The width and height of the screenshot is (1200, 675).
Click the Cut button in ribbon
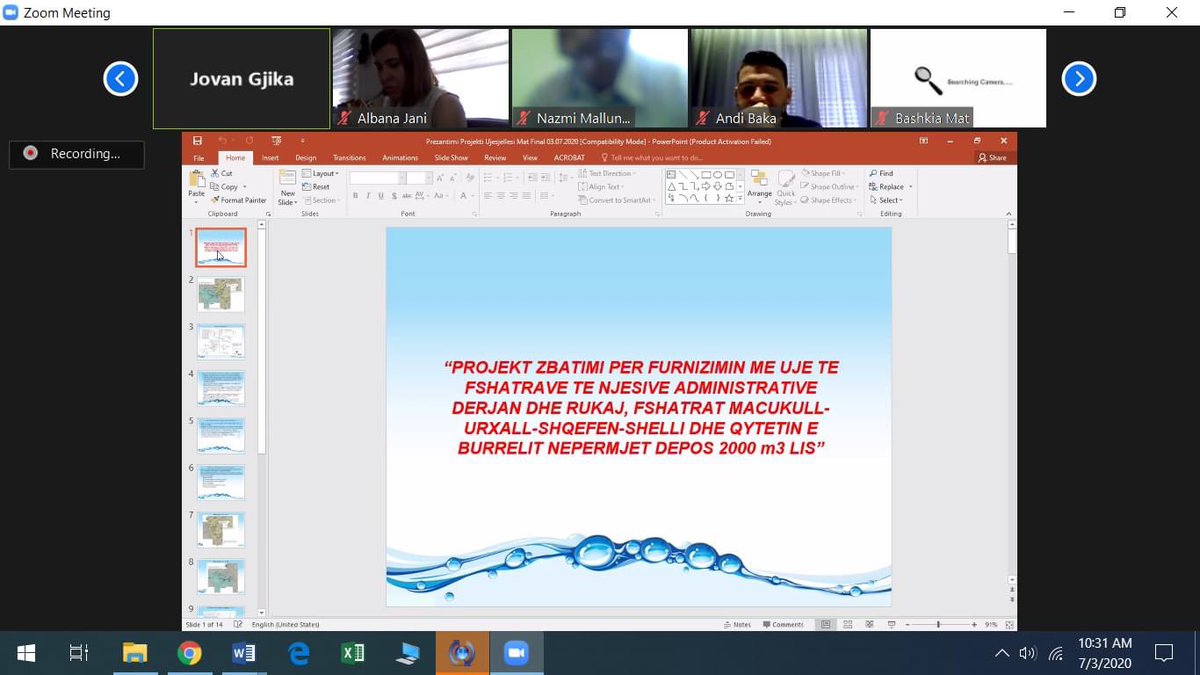pos(222,173)
